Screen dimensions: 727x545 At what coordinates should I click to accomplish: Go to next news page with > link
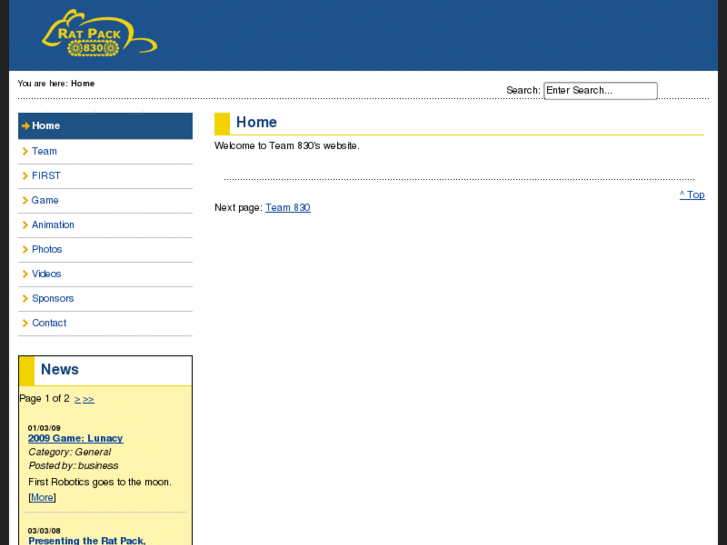77,399
